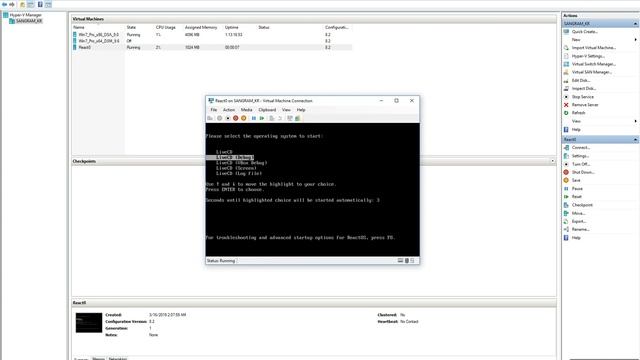The width and height of the screenshot is (640, 360).
Task: Click Stop Service action
Action: [x=582, y=97]
